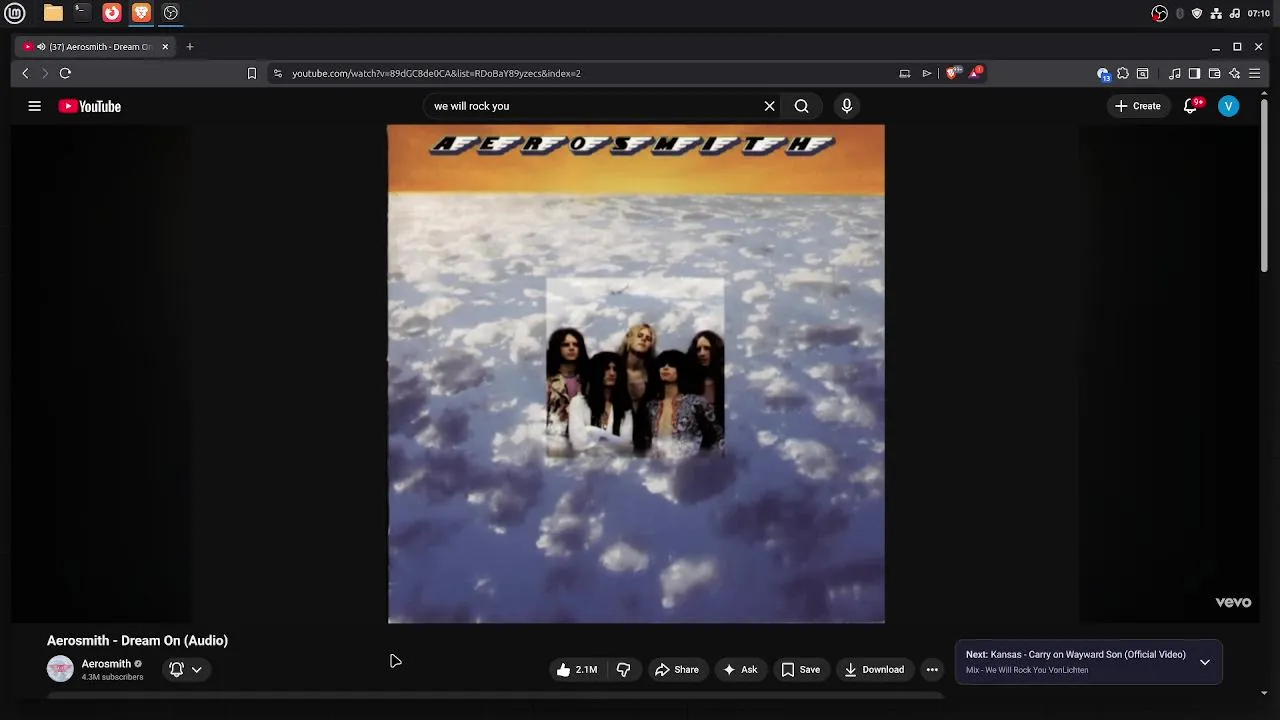Image resolution: width=1280 pixels, height=720 pixels.
Task: Launch the Files folder from panel
Action: point(53,13)
